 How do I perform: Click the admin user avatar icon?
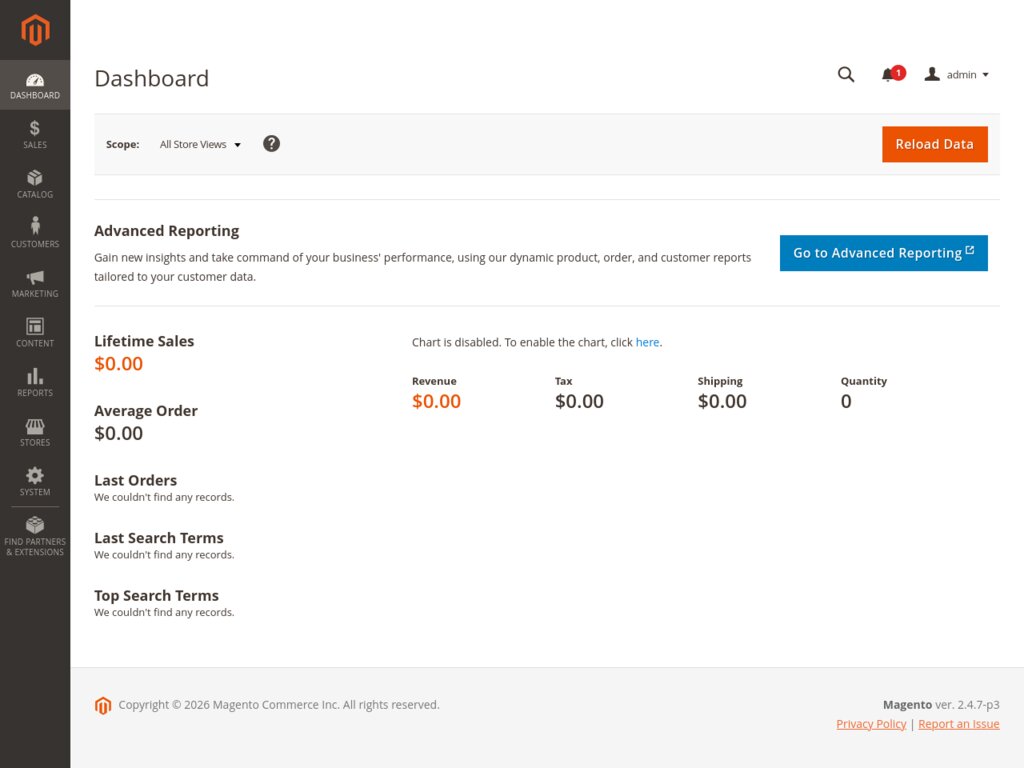coord(932,74)
